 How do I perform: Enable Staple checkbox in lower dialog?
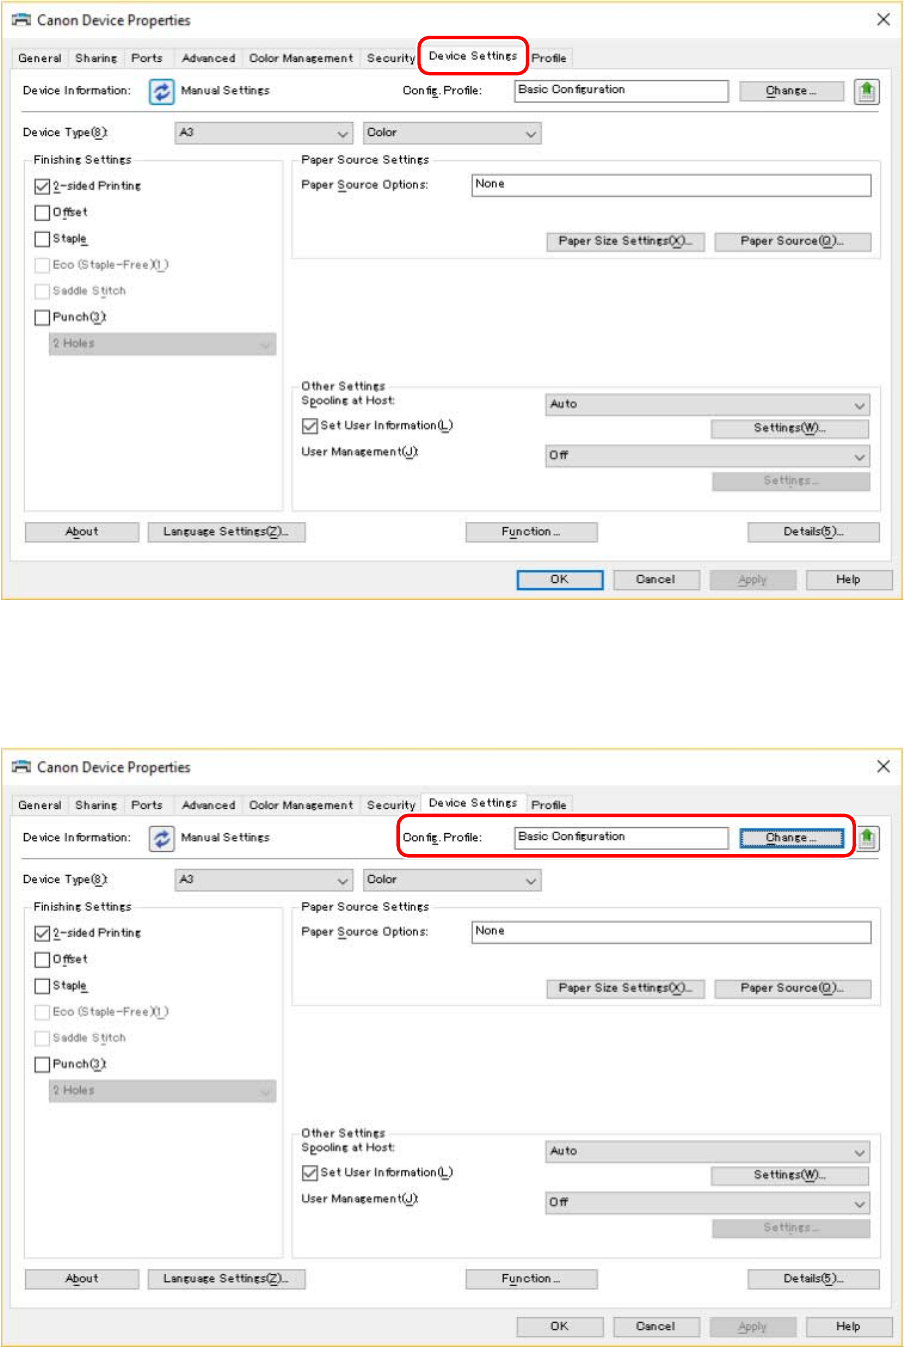(42, 986)
